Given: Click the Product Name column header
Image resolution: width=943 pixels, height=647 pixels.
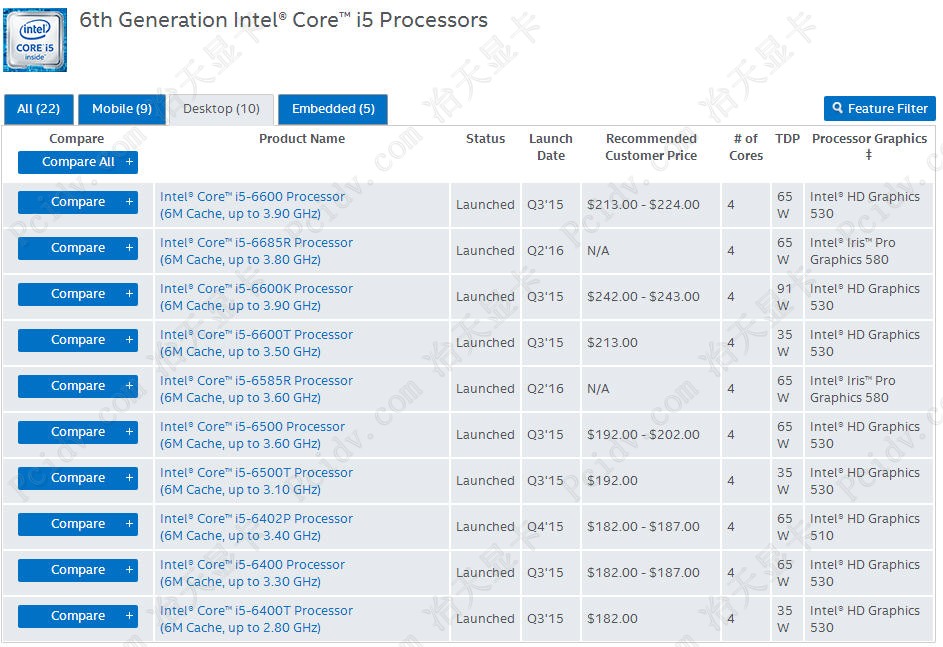Looking at the screenshot, I should (x=302, y=139).
